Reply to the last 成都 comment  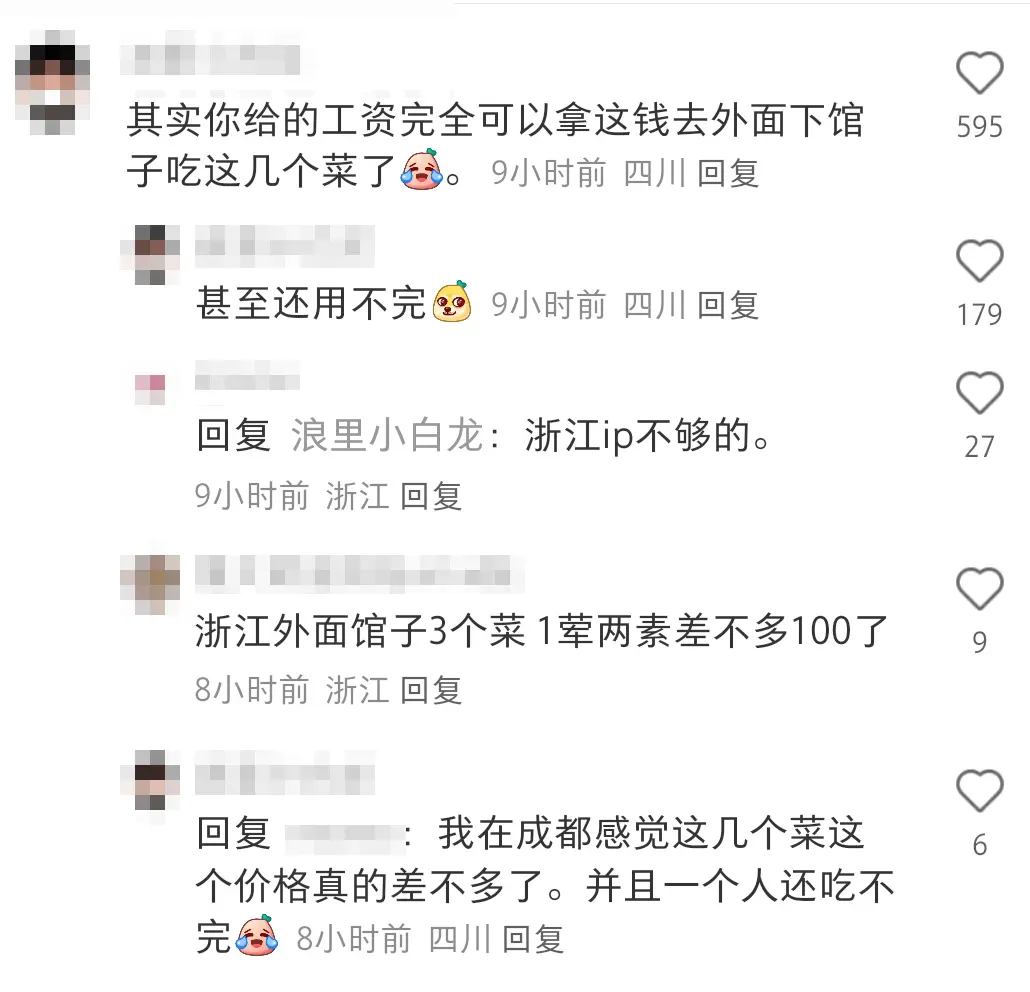tap(533, 939)
